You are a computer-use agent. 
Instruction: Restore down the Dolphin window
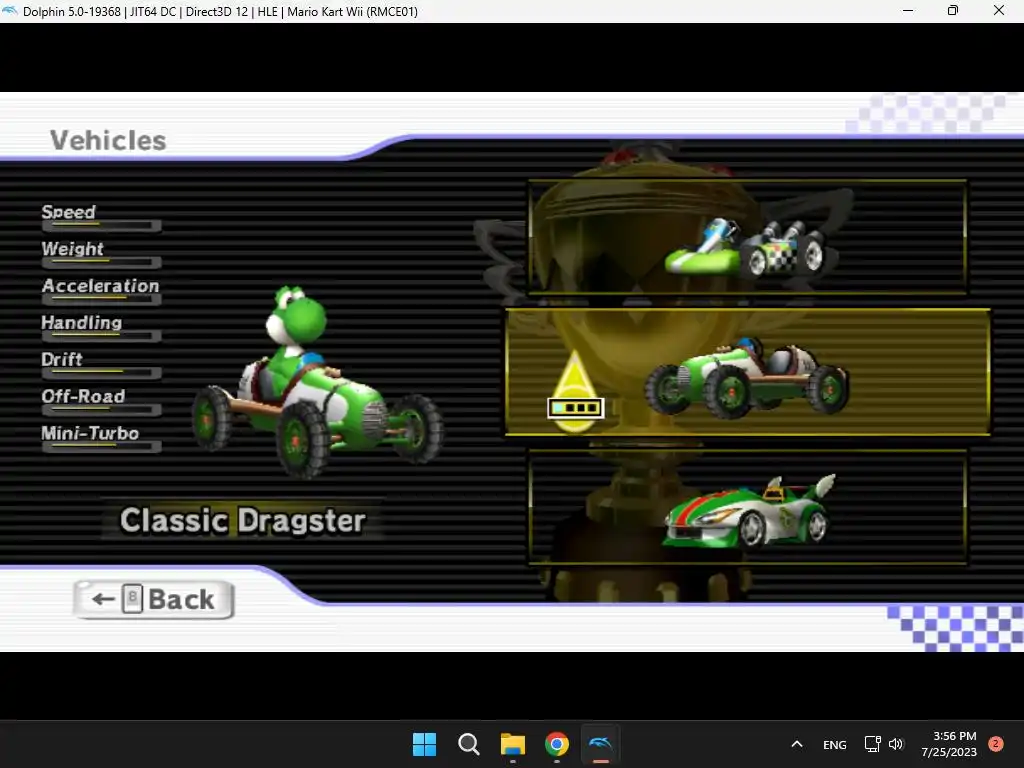pos(953,11)
